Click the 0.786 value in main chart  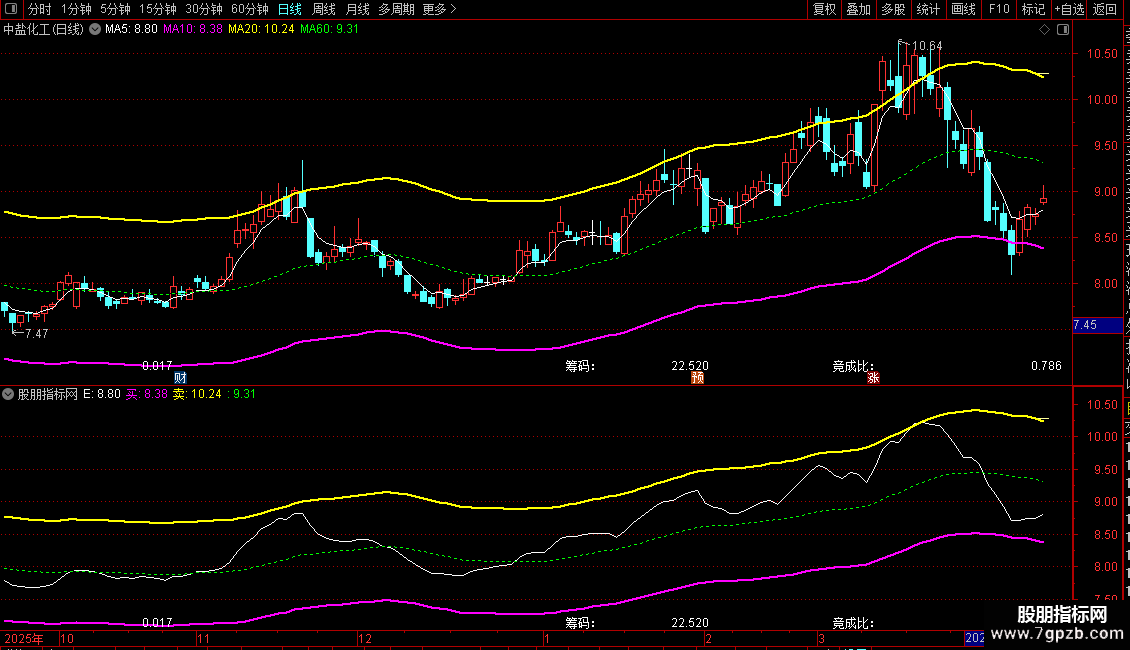tap(1046, 366)
